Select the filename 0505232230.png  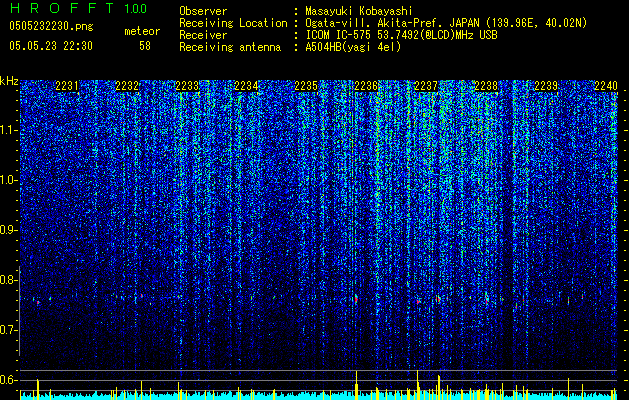(51, 26)
